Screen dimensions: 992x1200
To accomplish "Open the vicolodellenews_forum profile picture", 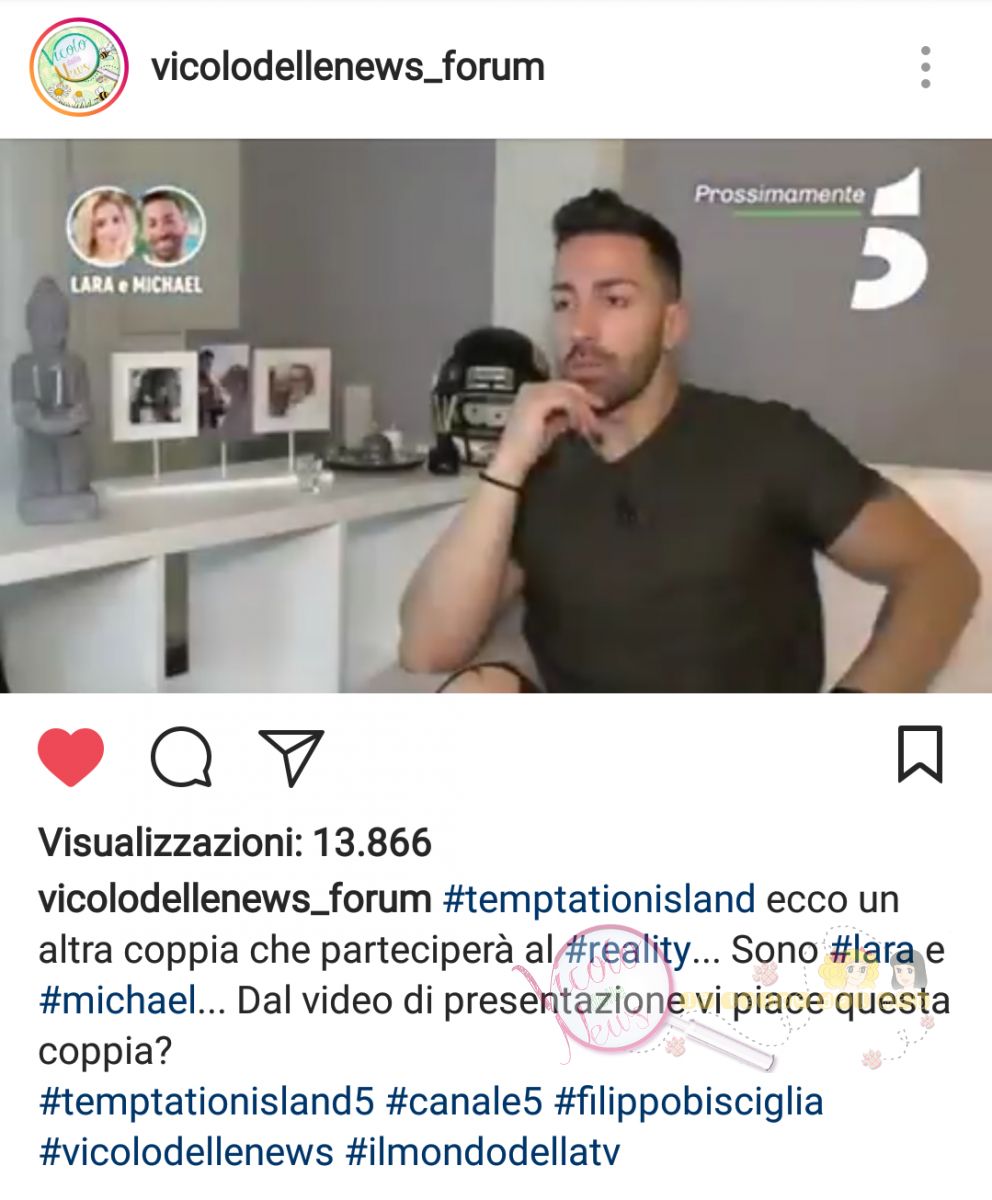I will [x=79, y=67].
